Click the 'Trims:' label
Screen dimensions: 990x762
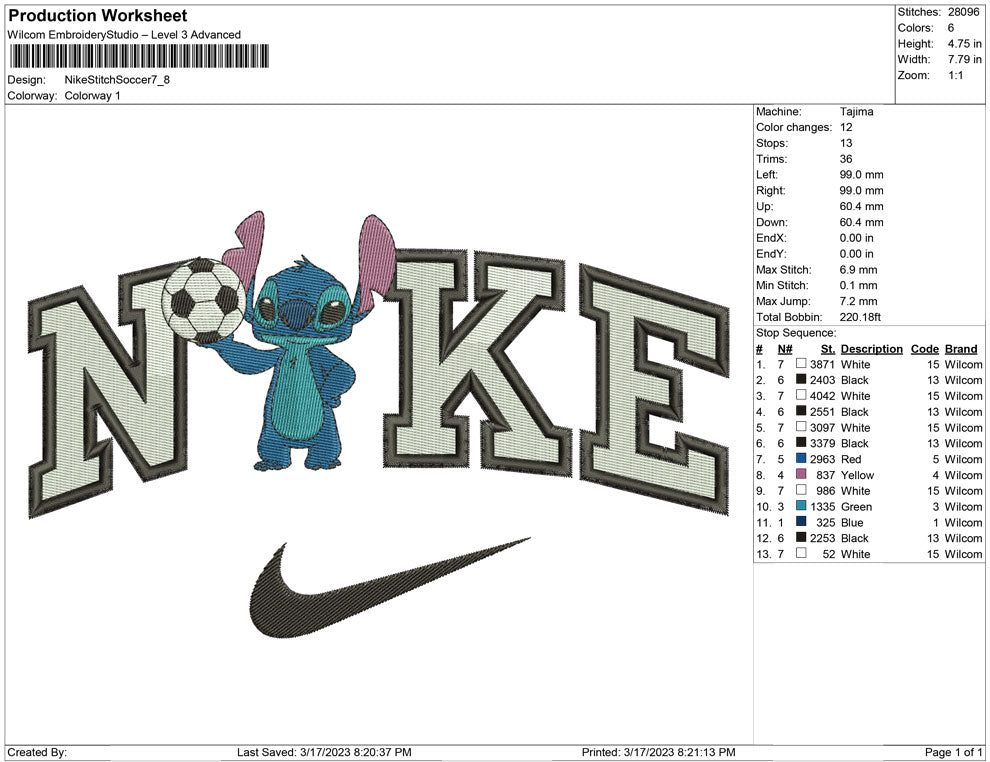point(772,158)
